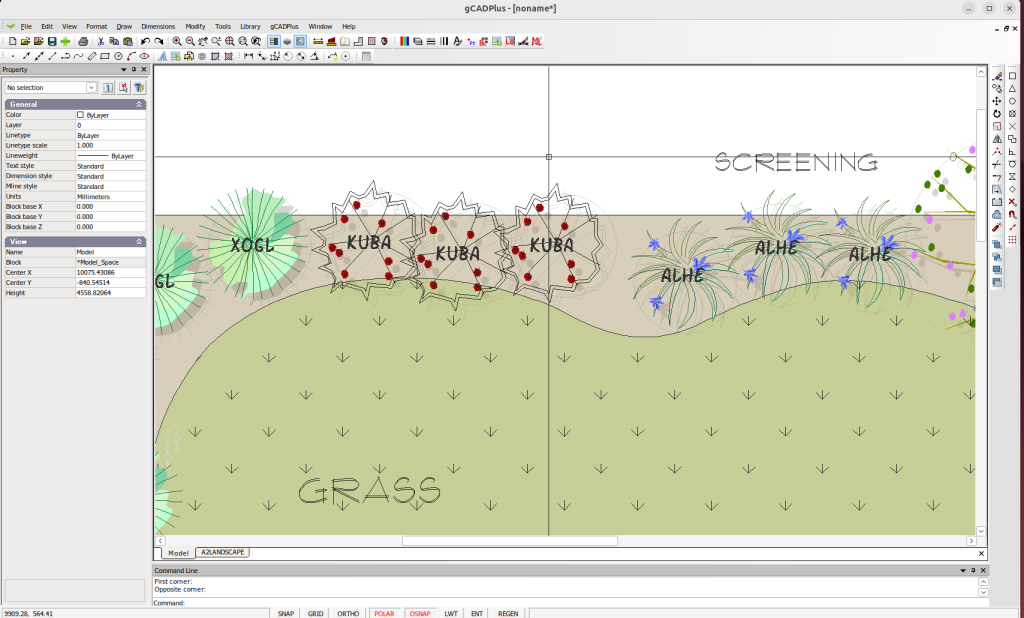Select the Mirror tool in right toolbar

pyautogui.click(x=997, y=139)
